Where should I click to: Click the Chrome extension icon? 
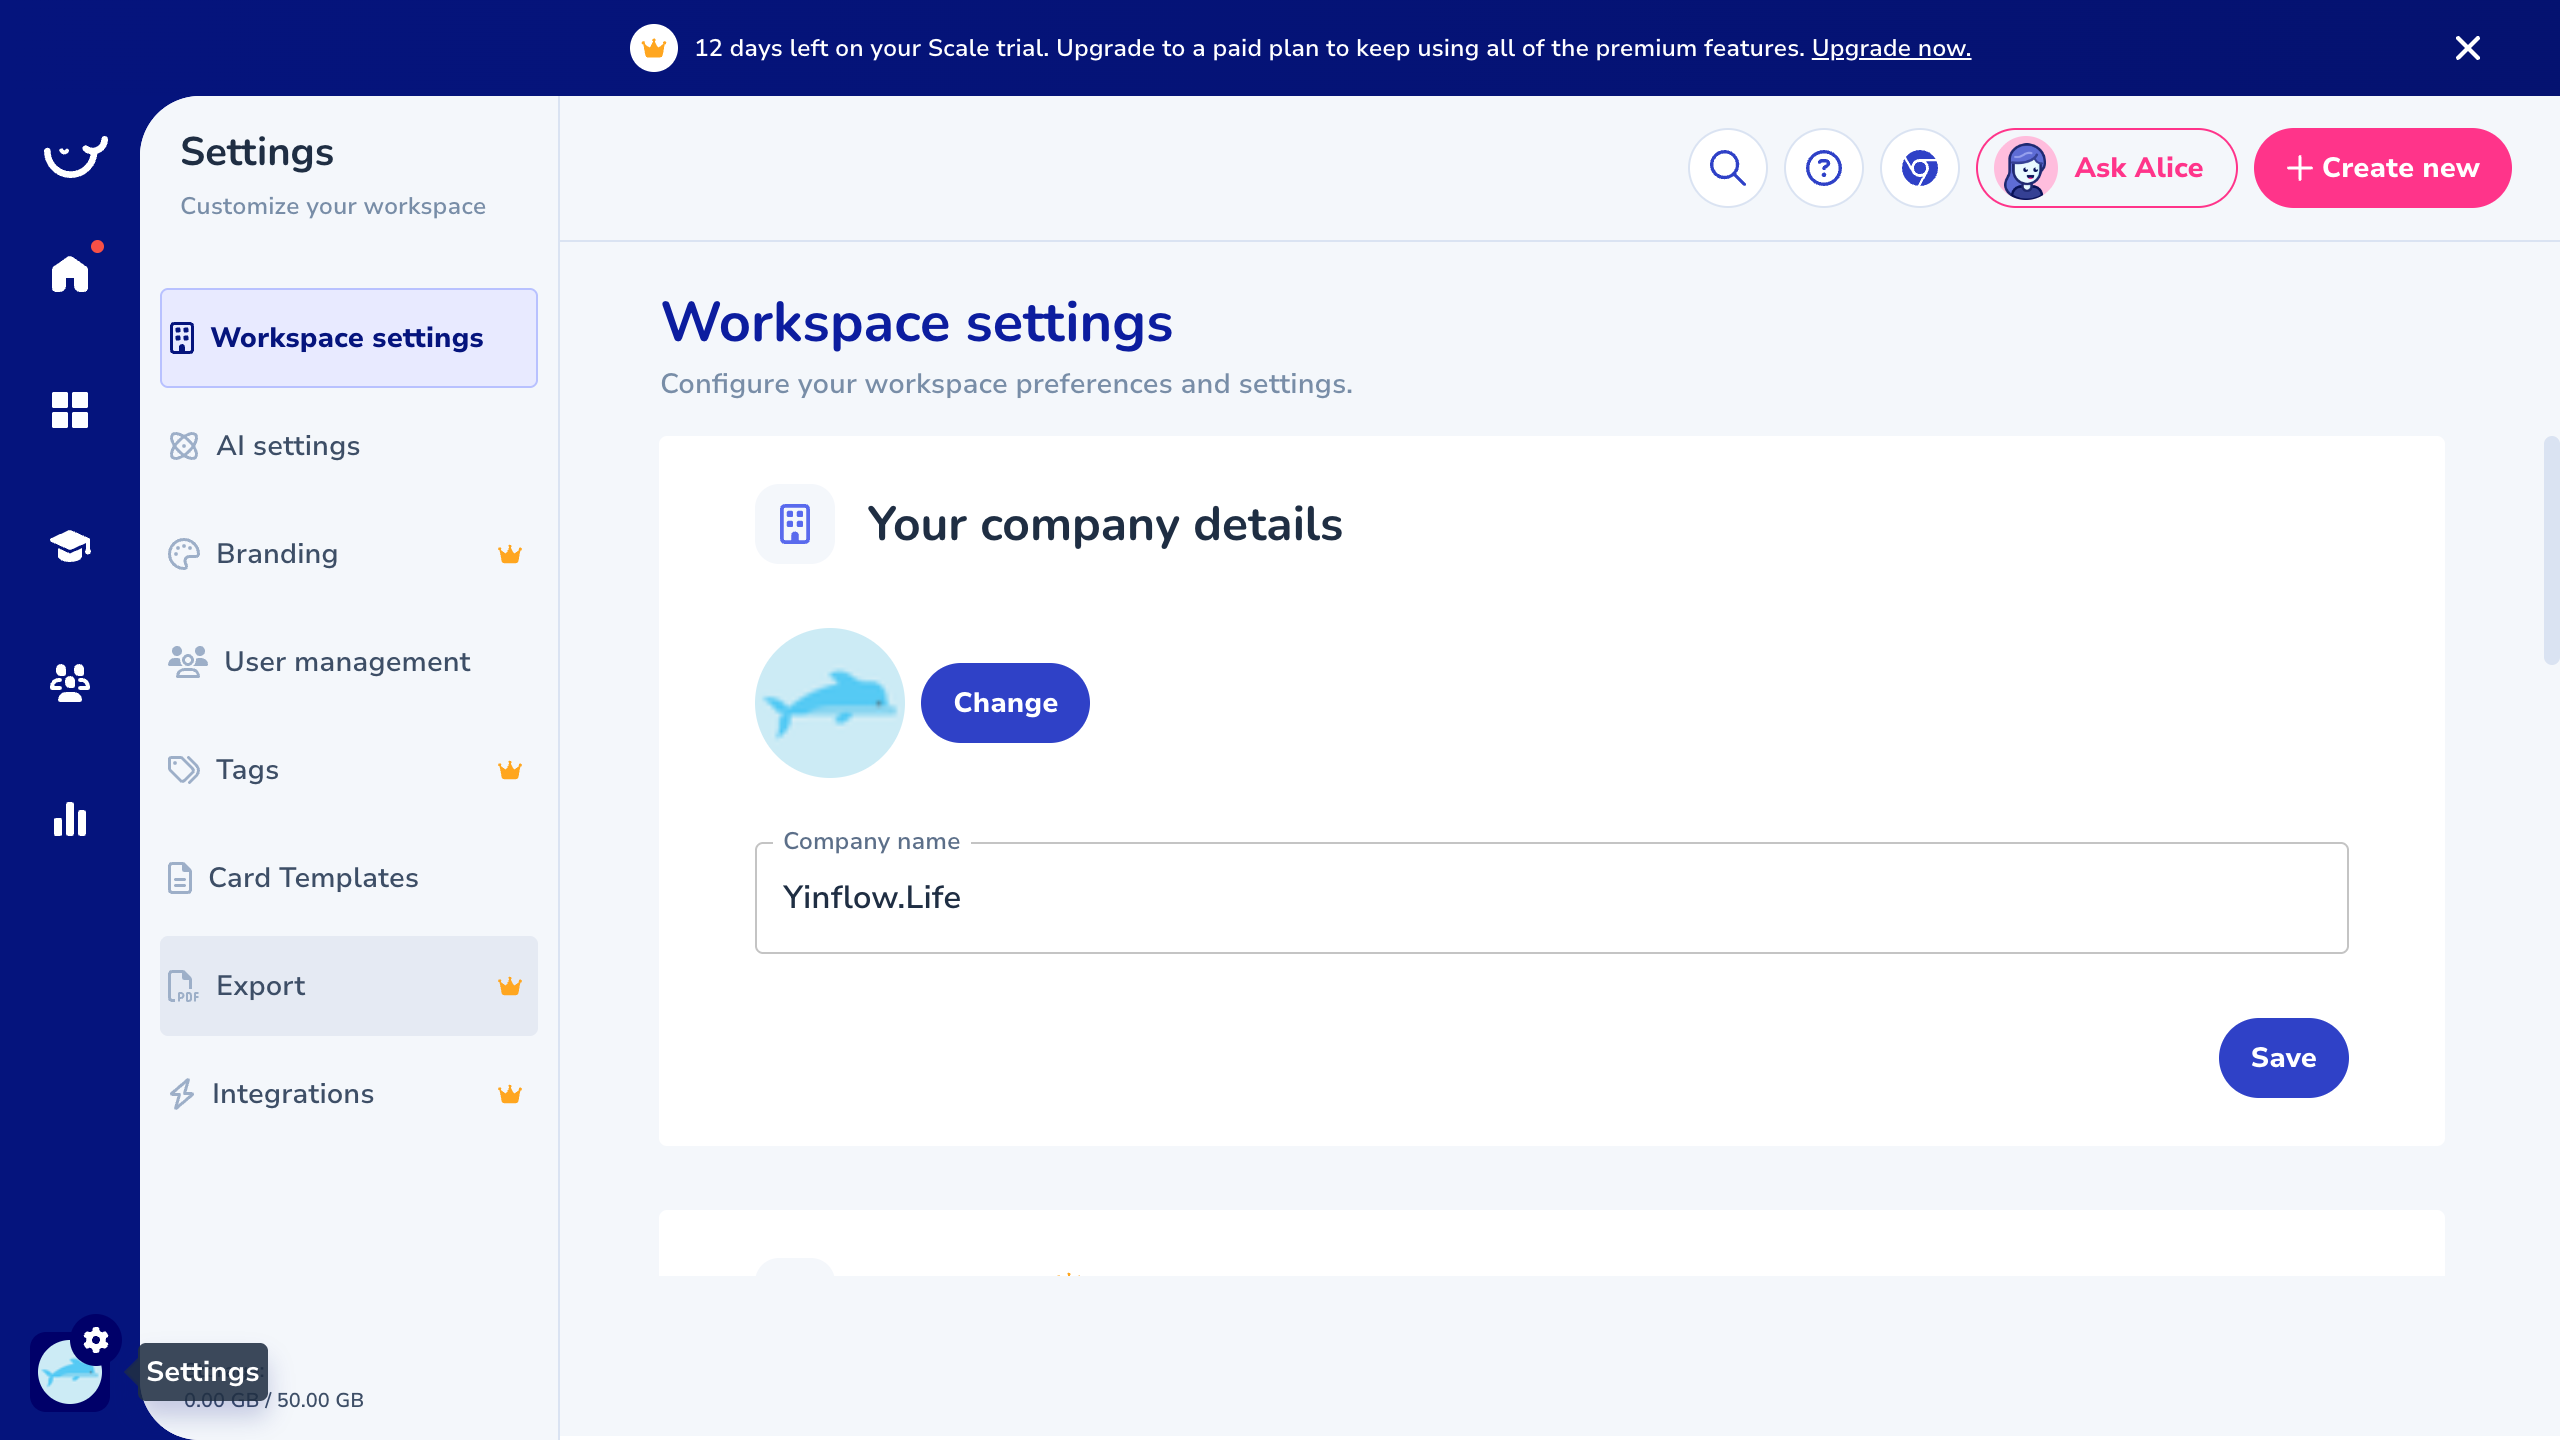(x=1919, y=168)
